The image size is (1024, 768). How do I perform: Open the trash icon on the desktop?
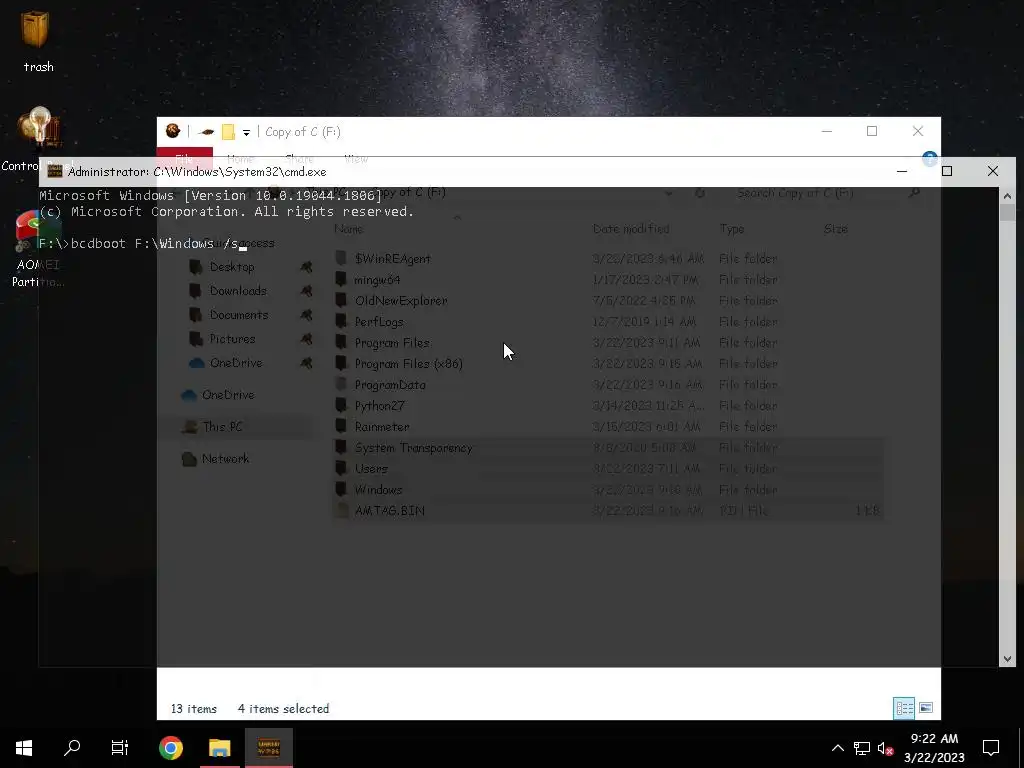[x=35, y=40]
